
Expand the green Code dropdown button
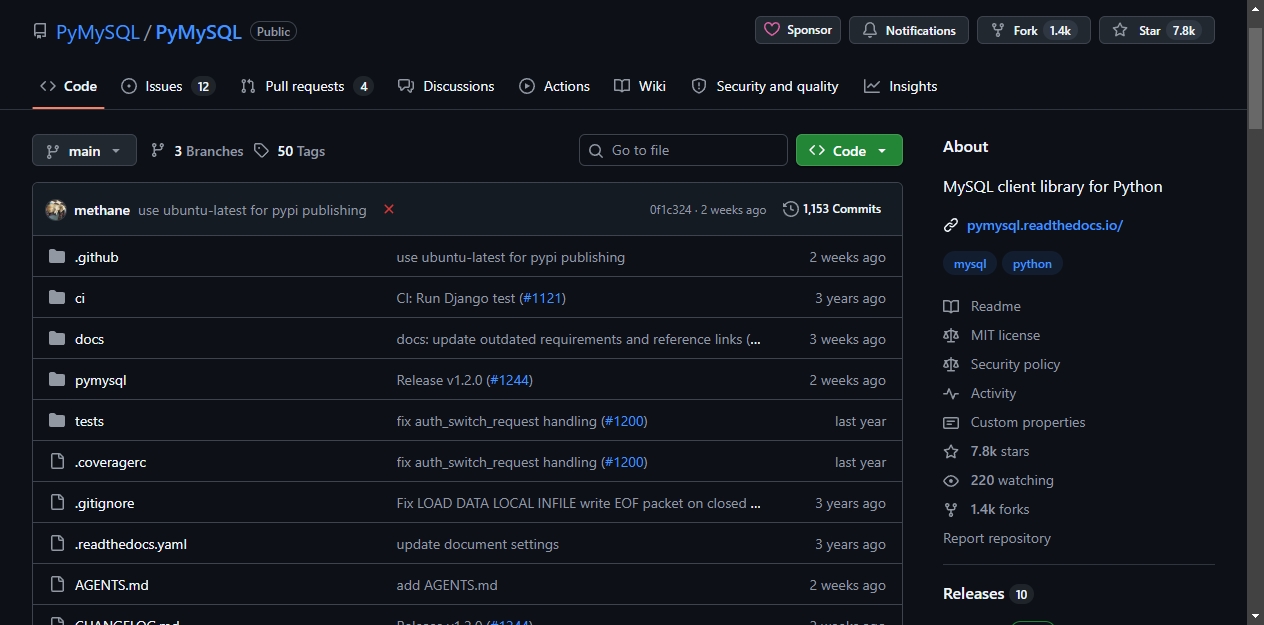pos(849,150)
